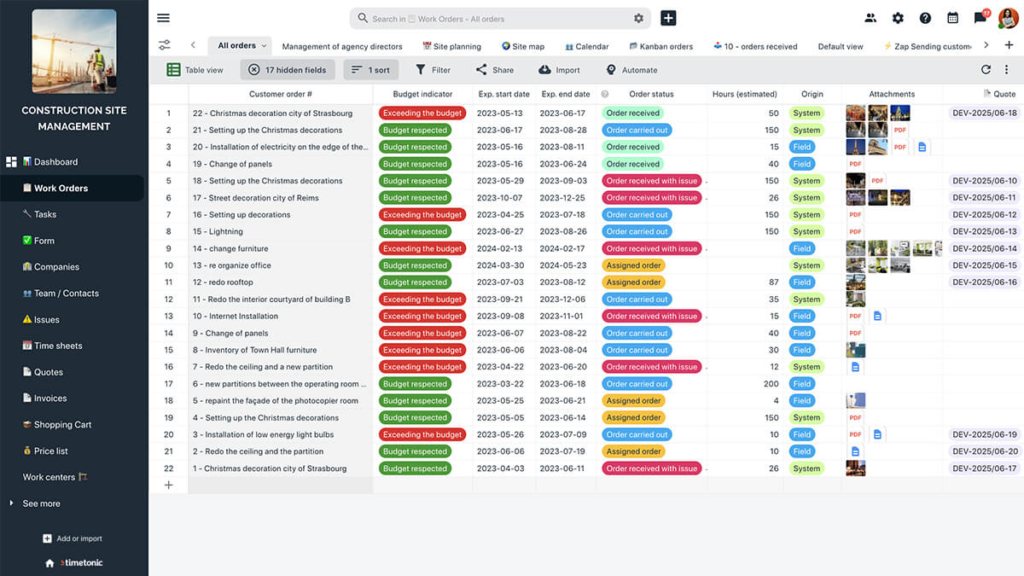Expand See more in the sidebar
1024x576 pixels.
pyautogui.click(x=41, y=504)
